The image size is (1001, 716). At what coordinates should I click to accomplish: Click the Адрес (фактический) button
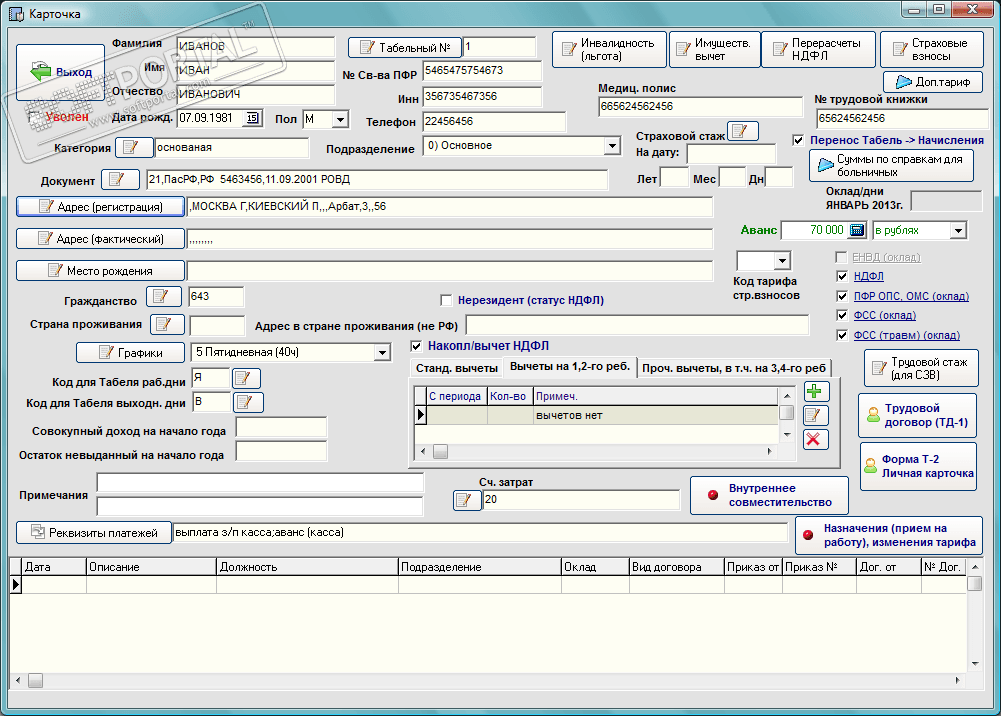tap(100, 239)
